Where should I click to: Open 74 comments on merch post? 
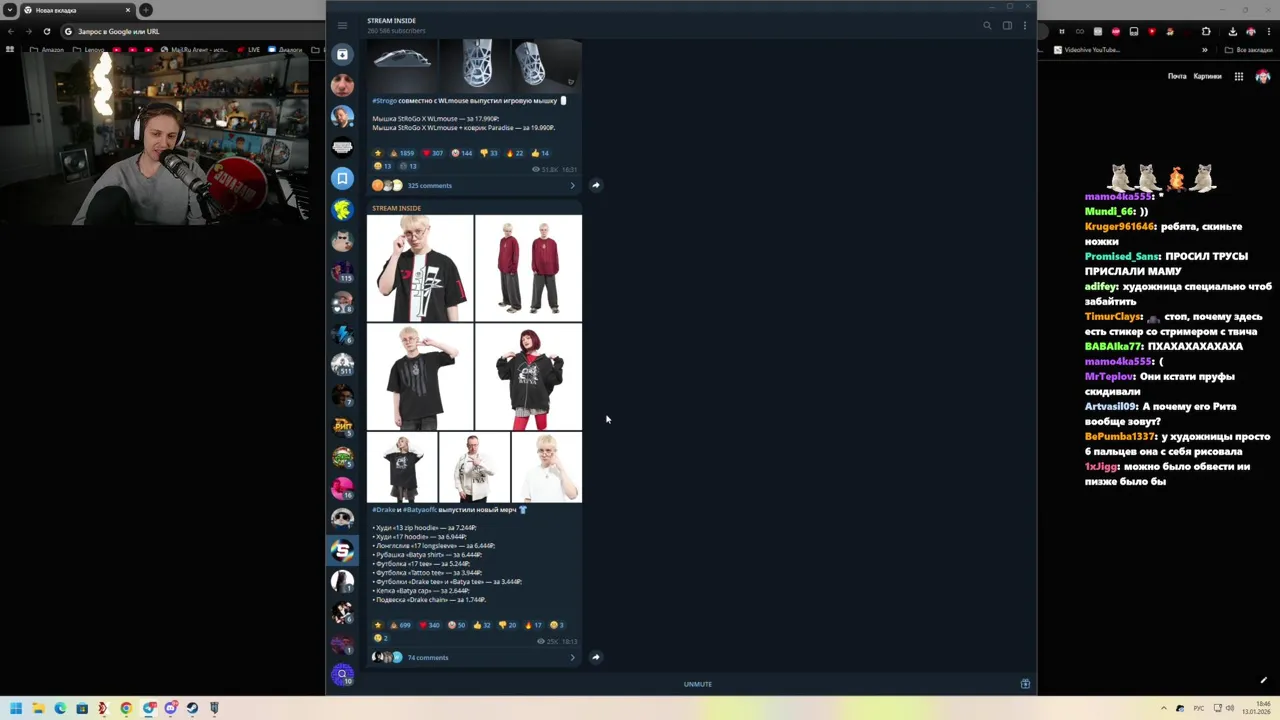click(x=428, y=657)
